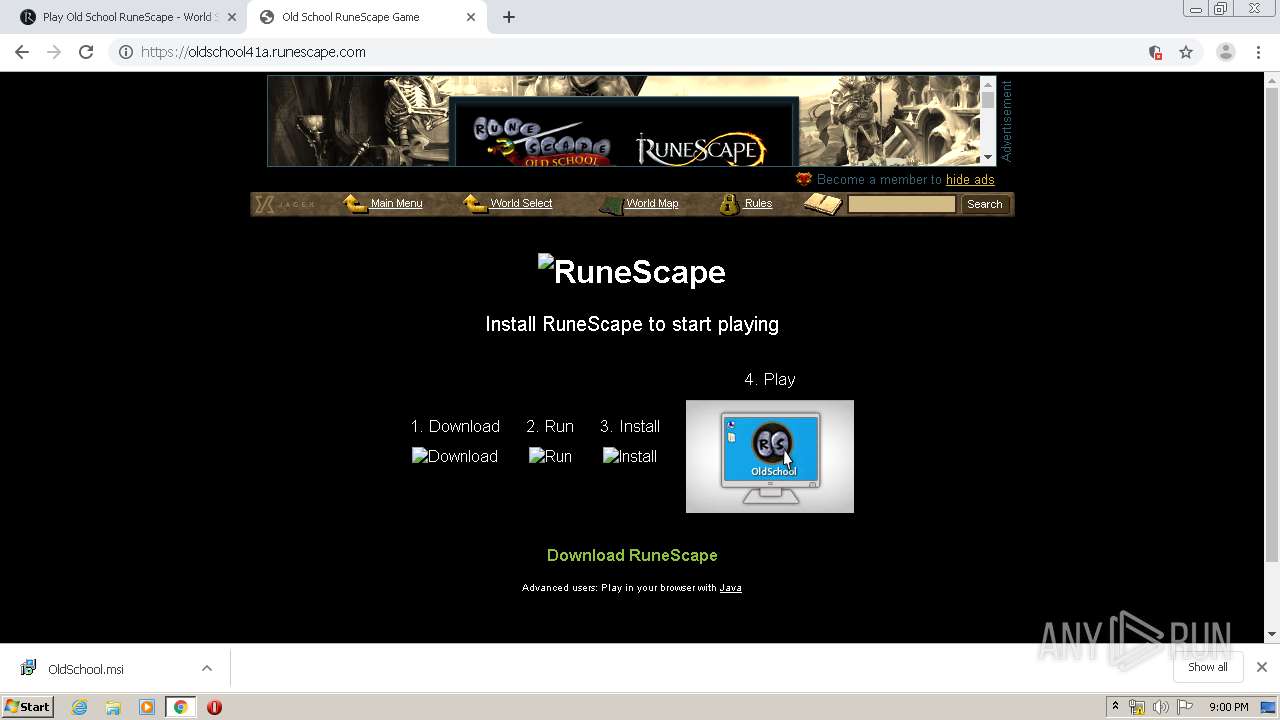The width and height of the screenshot is (1280, 720).
Task: Open a new browser tab
Action: (508, 17)
